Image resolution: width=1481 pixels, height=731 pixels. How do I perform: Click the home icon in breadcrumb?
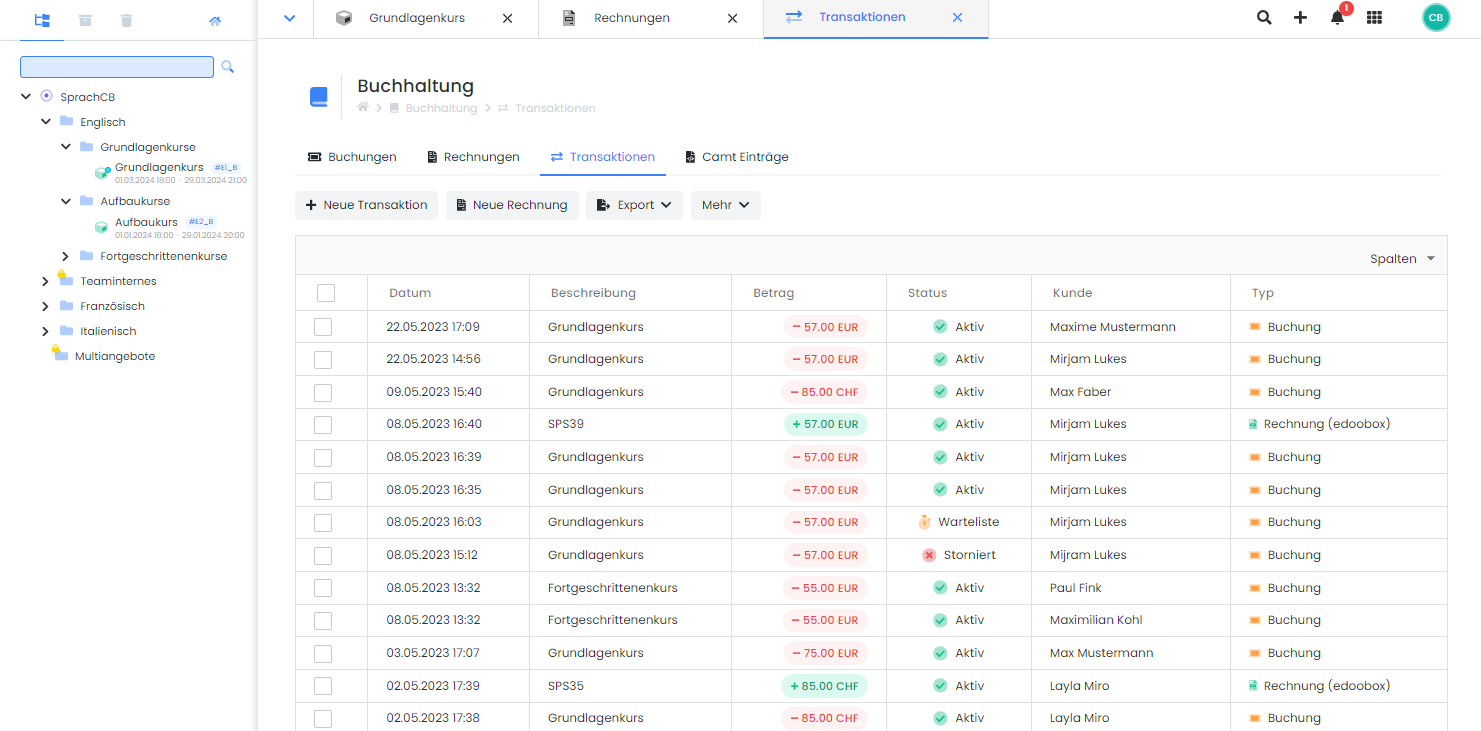(363, 108)
